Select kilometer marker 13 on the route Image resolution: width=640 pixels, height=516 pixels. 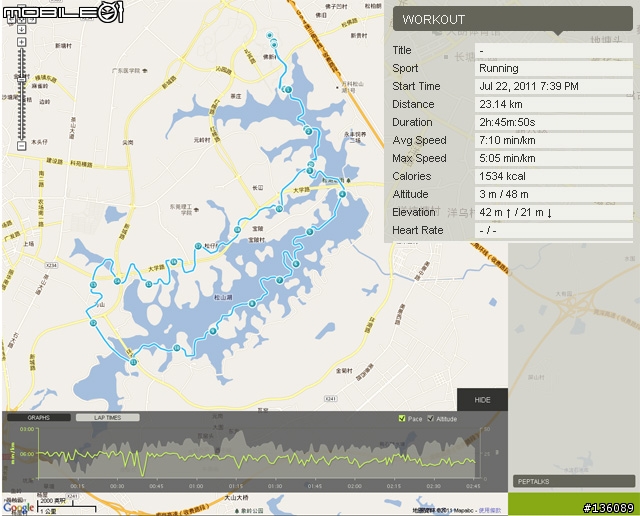click(93, 285)
